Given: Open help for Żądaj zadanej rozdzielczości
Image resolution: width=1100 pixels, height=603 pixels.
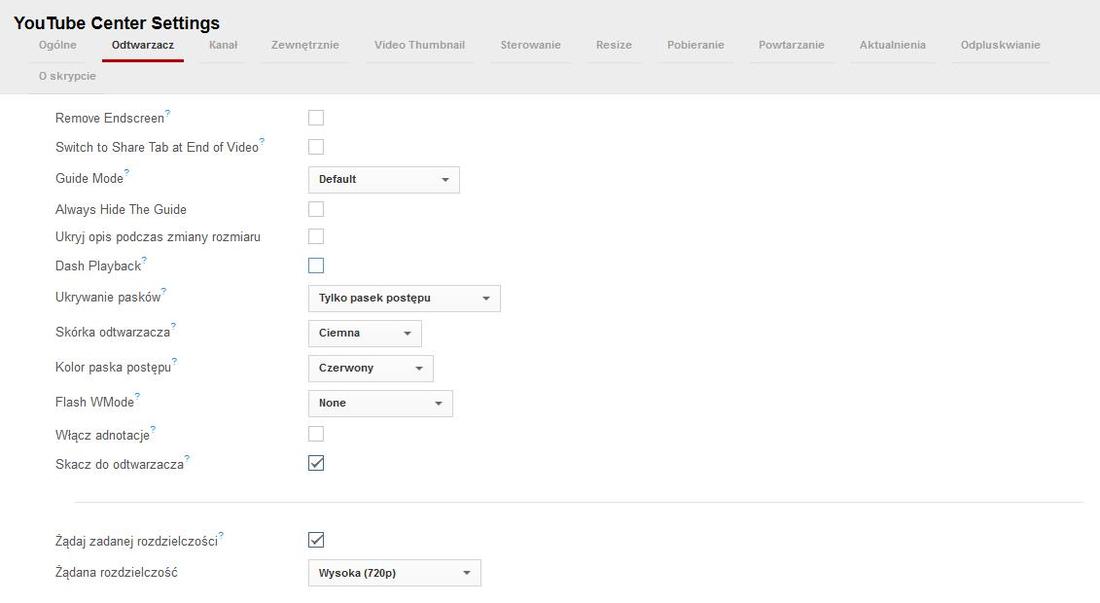Looking at the screenshot, I should click(221, 534).
